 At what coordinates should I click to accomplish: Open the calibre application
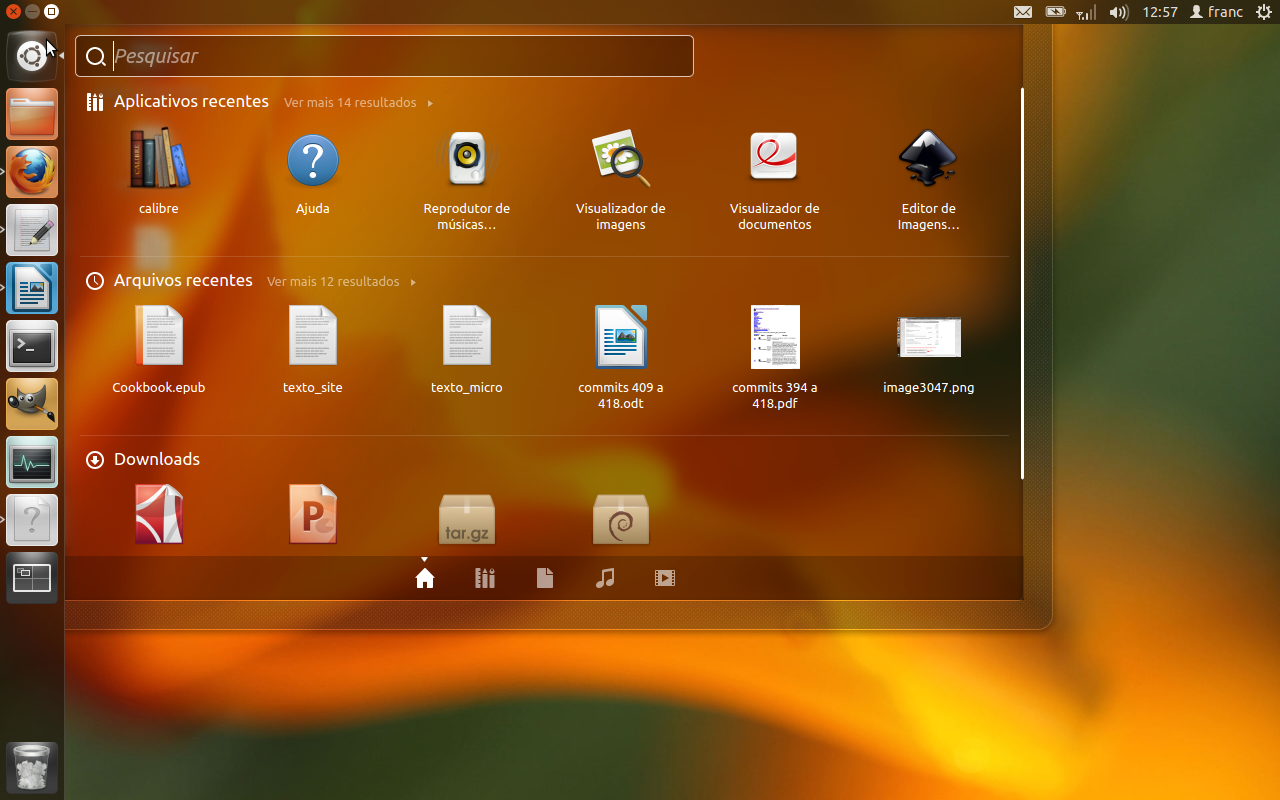pos(158,160)
